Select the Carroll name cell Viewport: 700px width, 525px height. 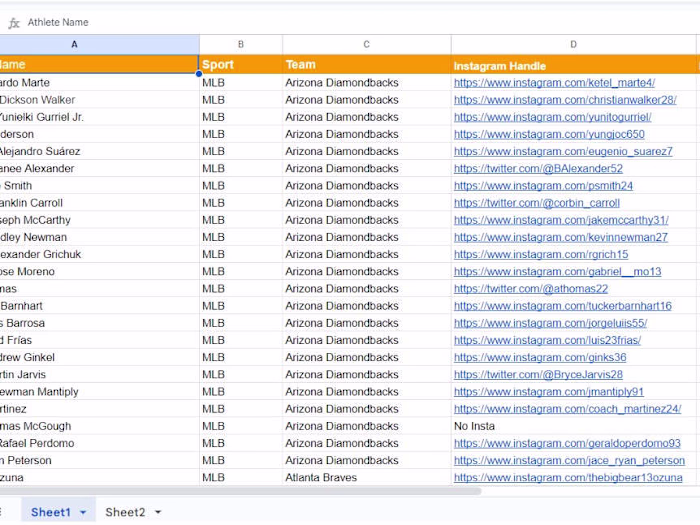coord(99,203)
